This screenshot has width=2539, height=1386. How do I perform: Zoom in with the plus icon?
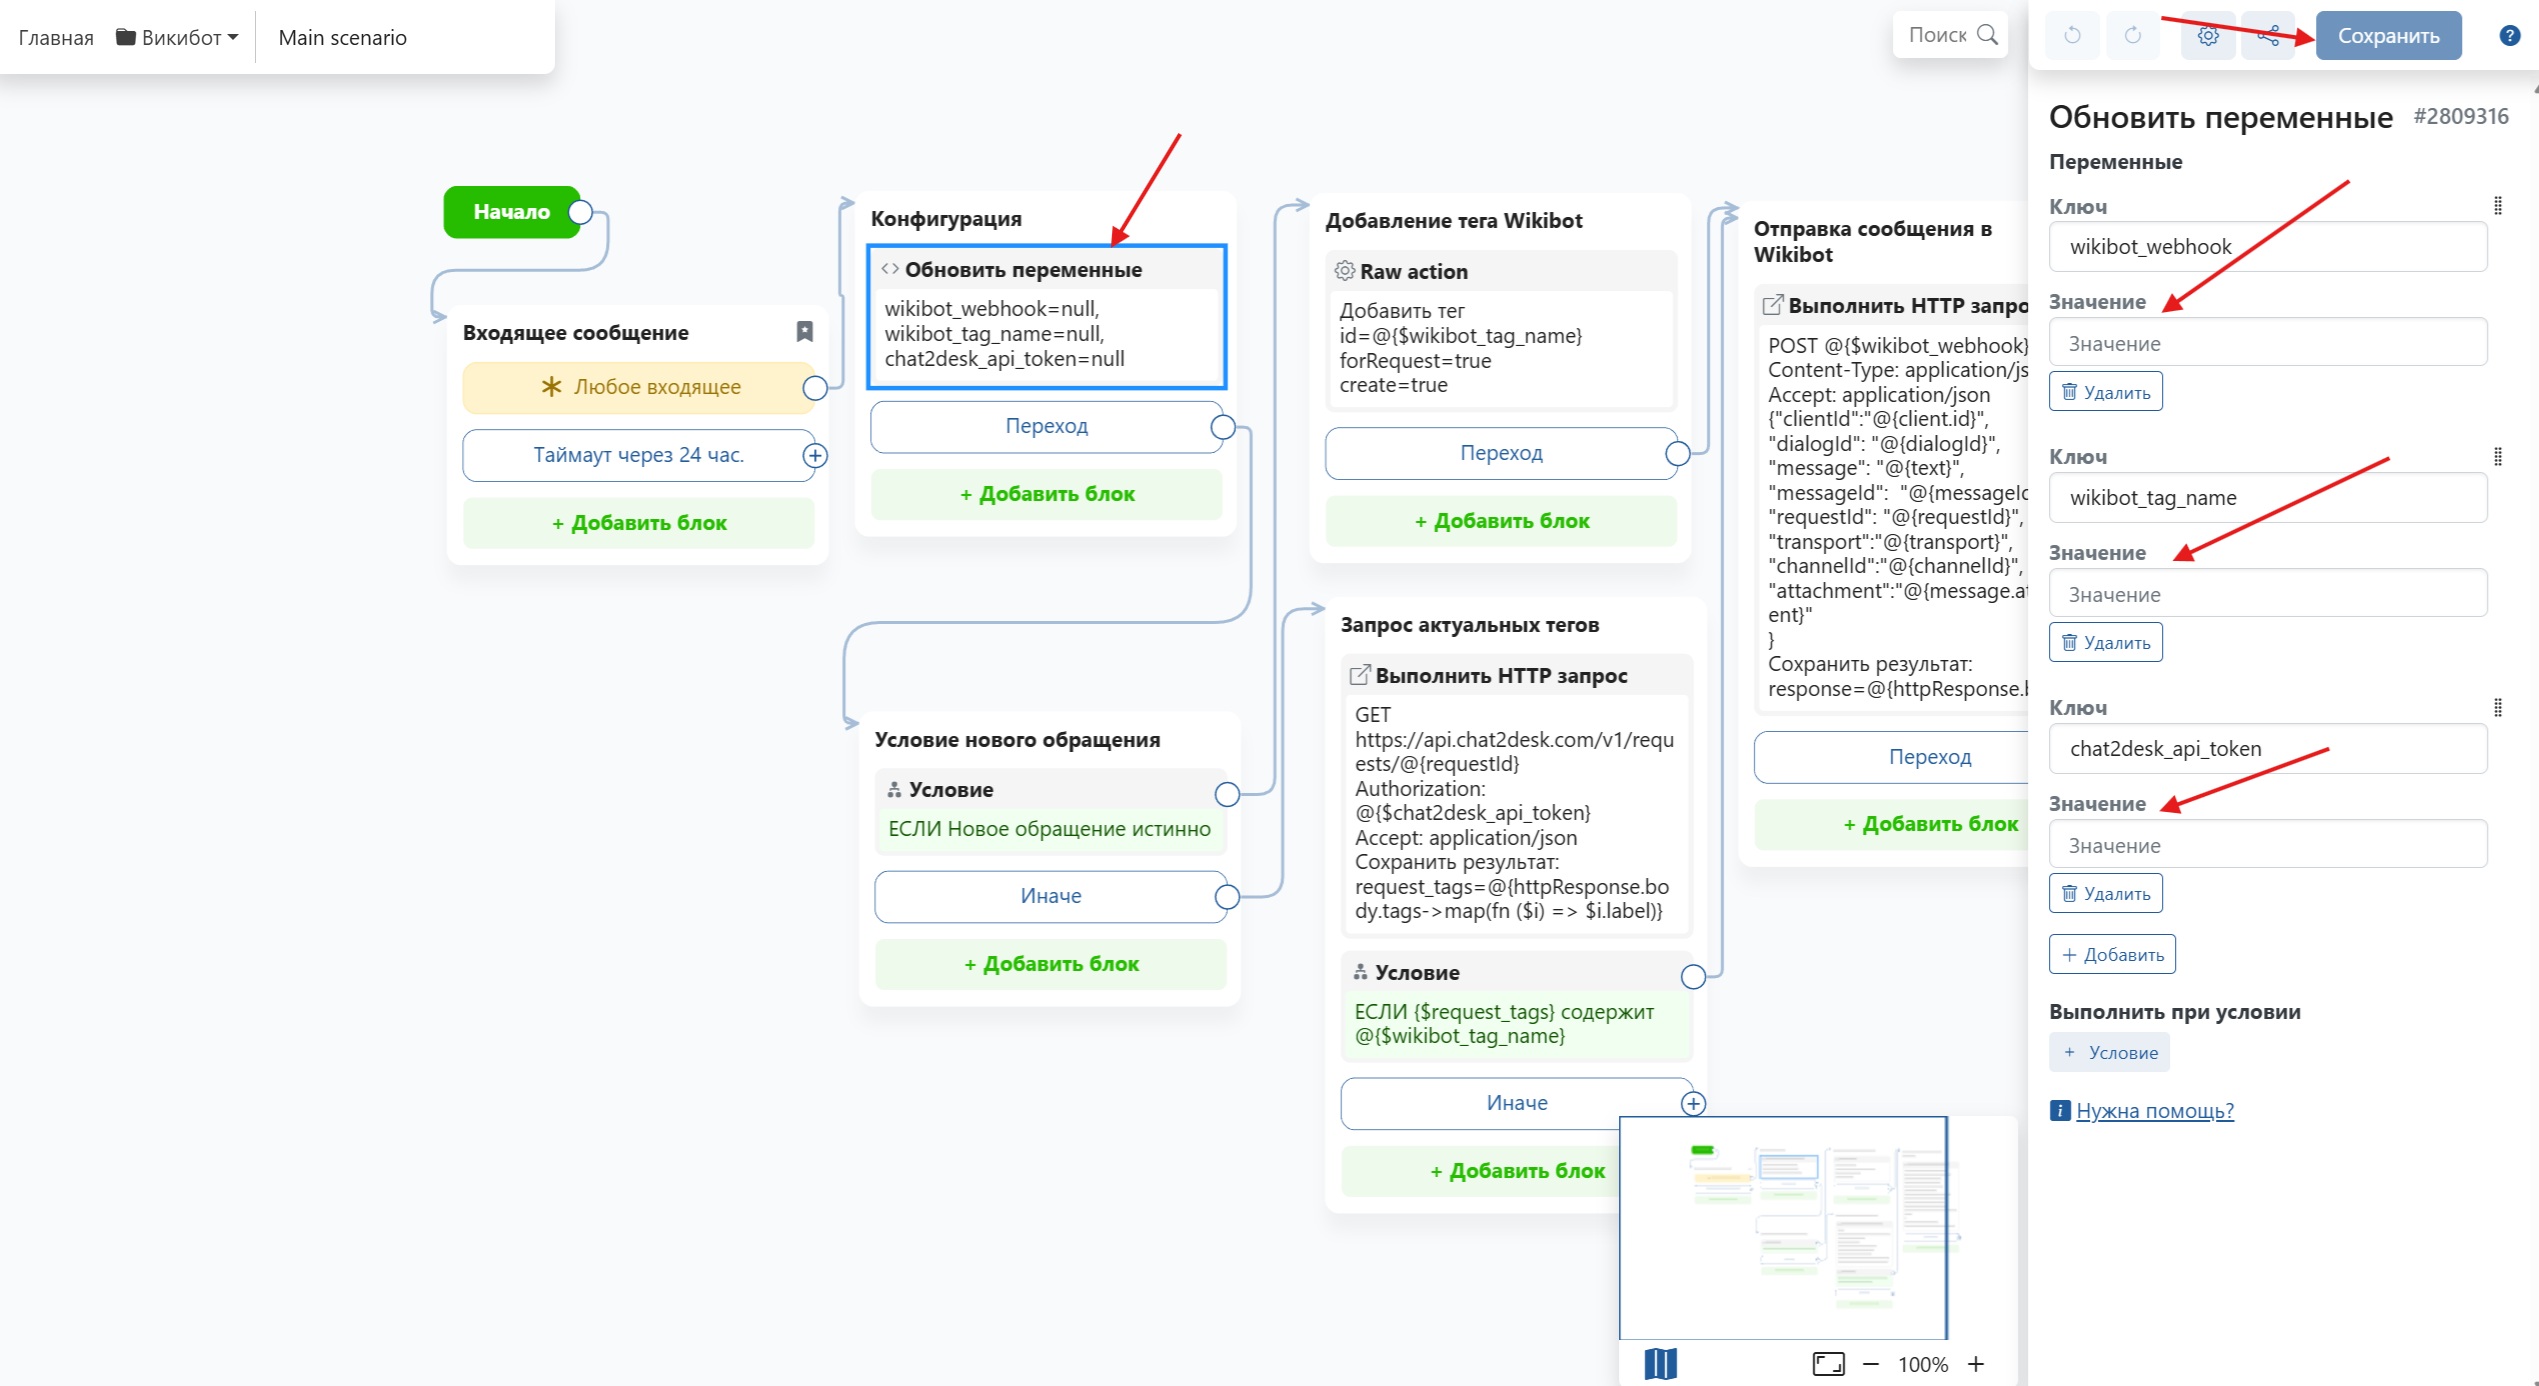pos(1976,1364)
